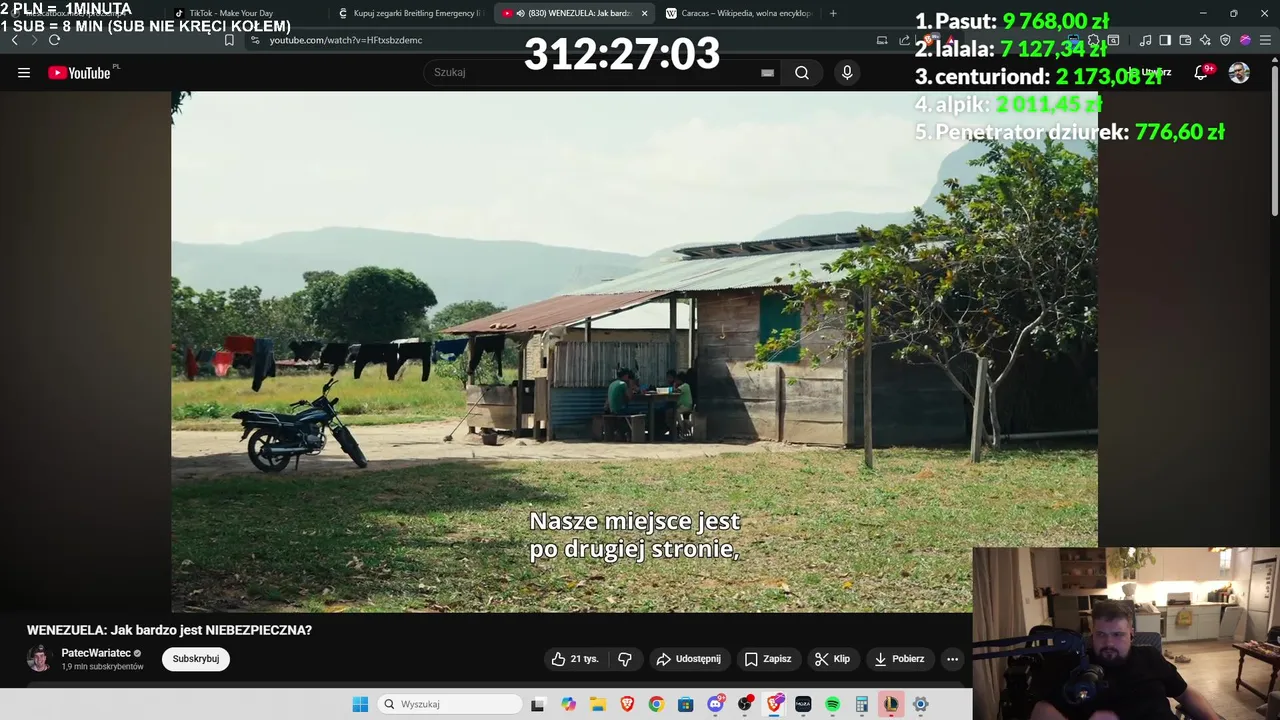The width and height of the screenshot is (1280, 720).
Task: Open the PatecWariatec channel avatar
Action: coord(39,659)
